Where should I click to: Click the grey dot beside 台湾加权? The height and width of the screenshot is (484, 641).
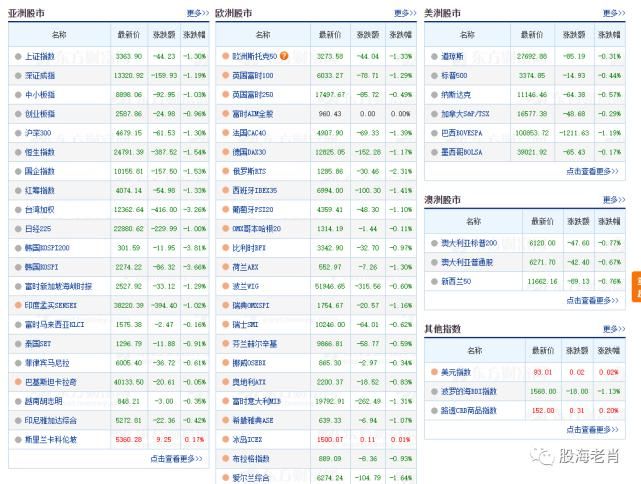18,210
